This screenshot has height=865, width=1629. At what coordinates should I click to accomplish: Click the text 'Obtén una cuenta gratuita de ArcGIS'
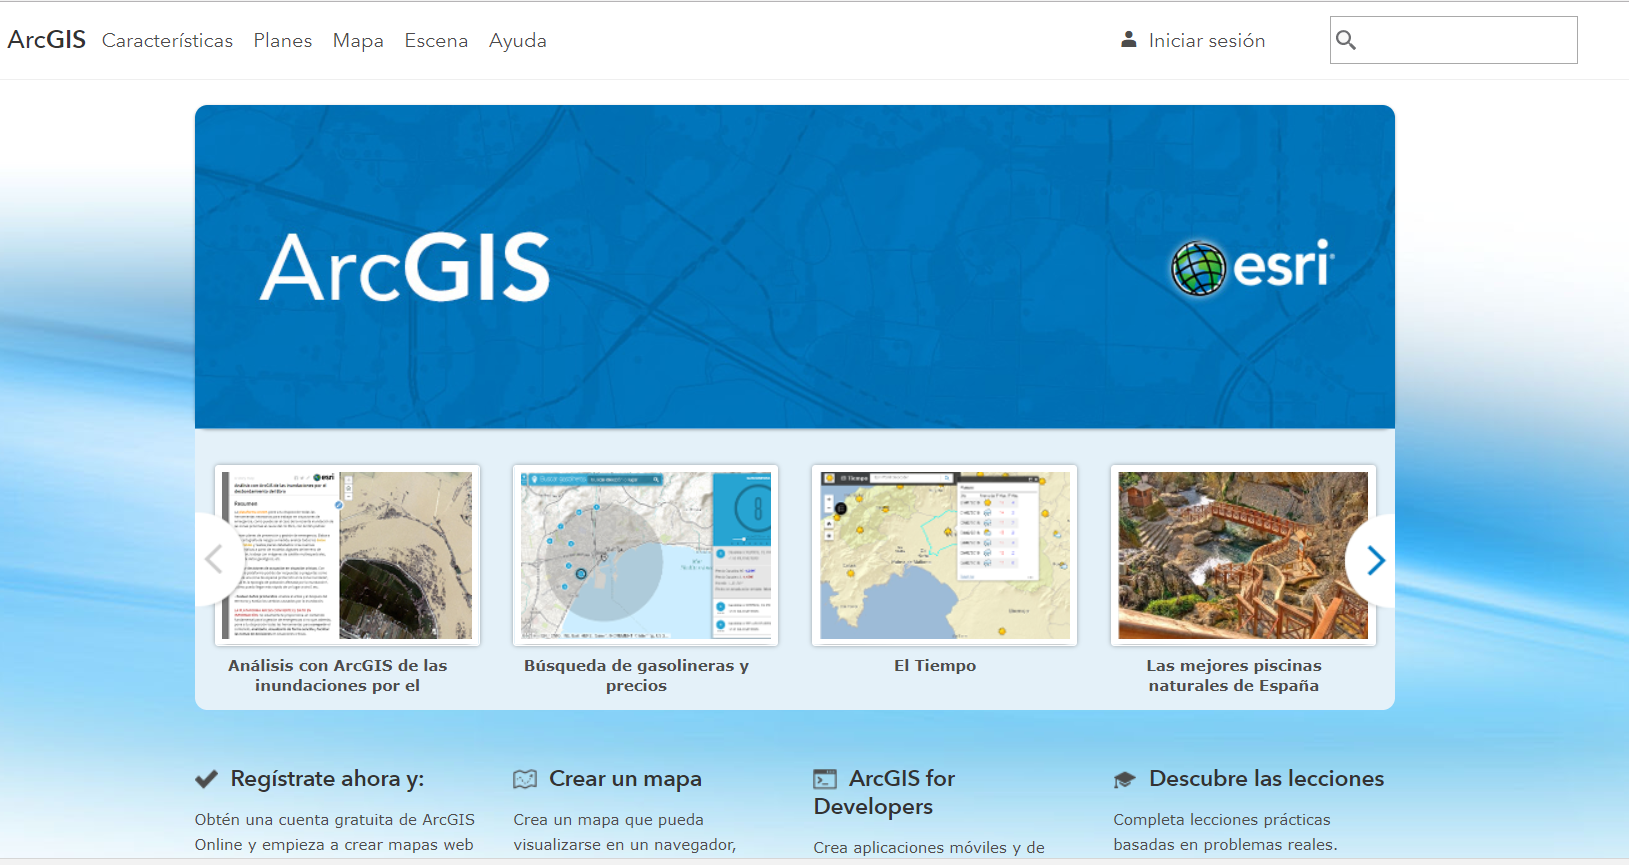click(x=334, y=819)
